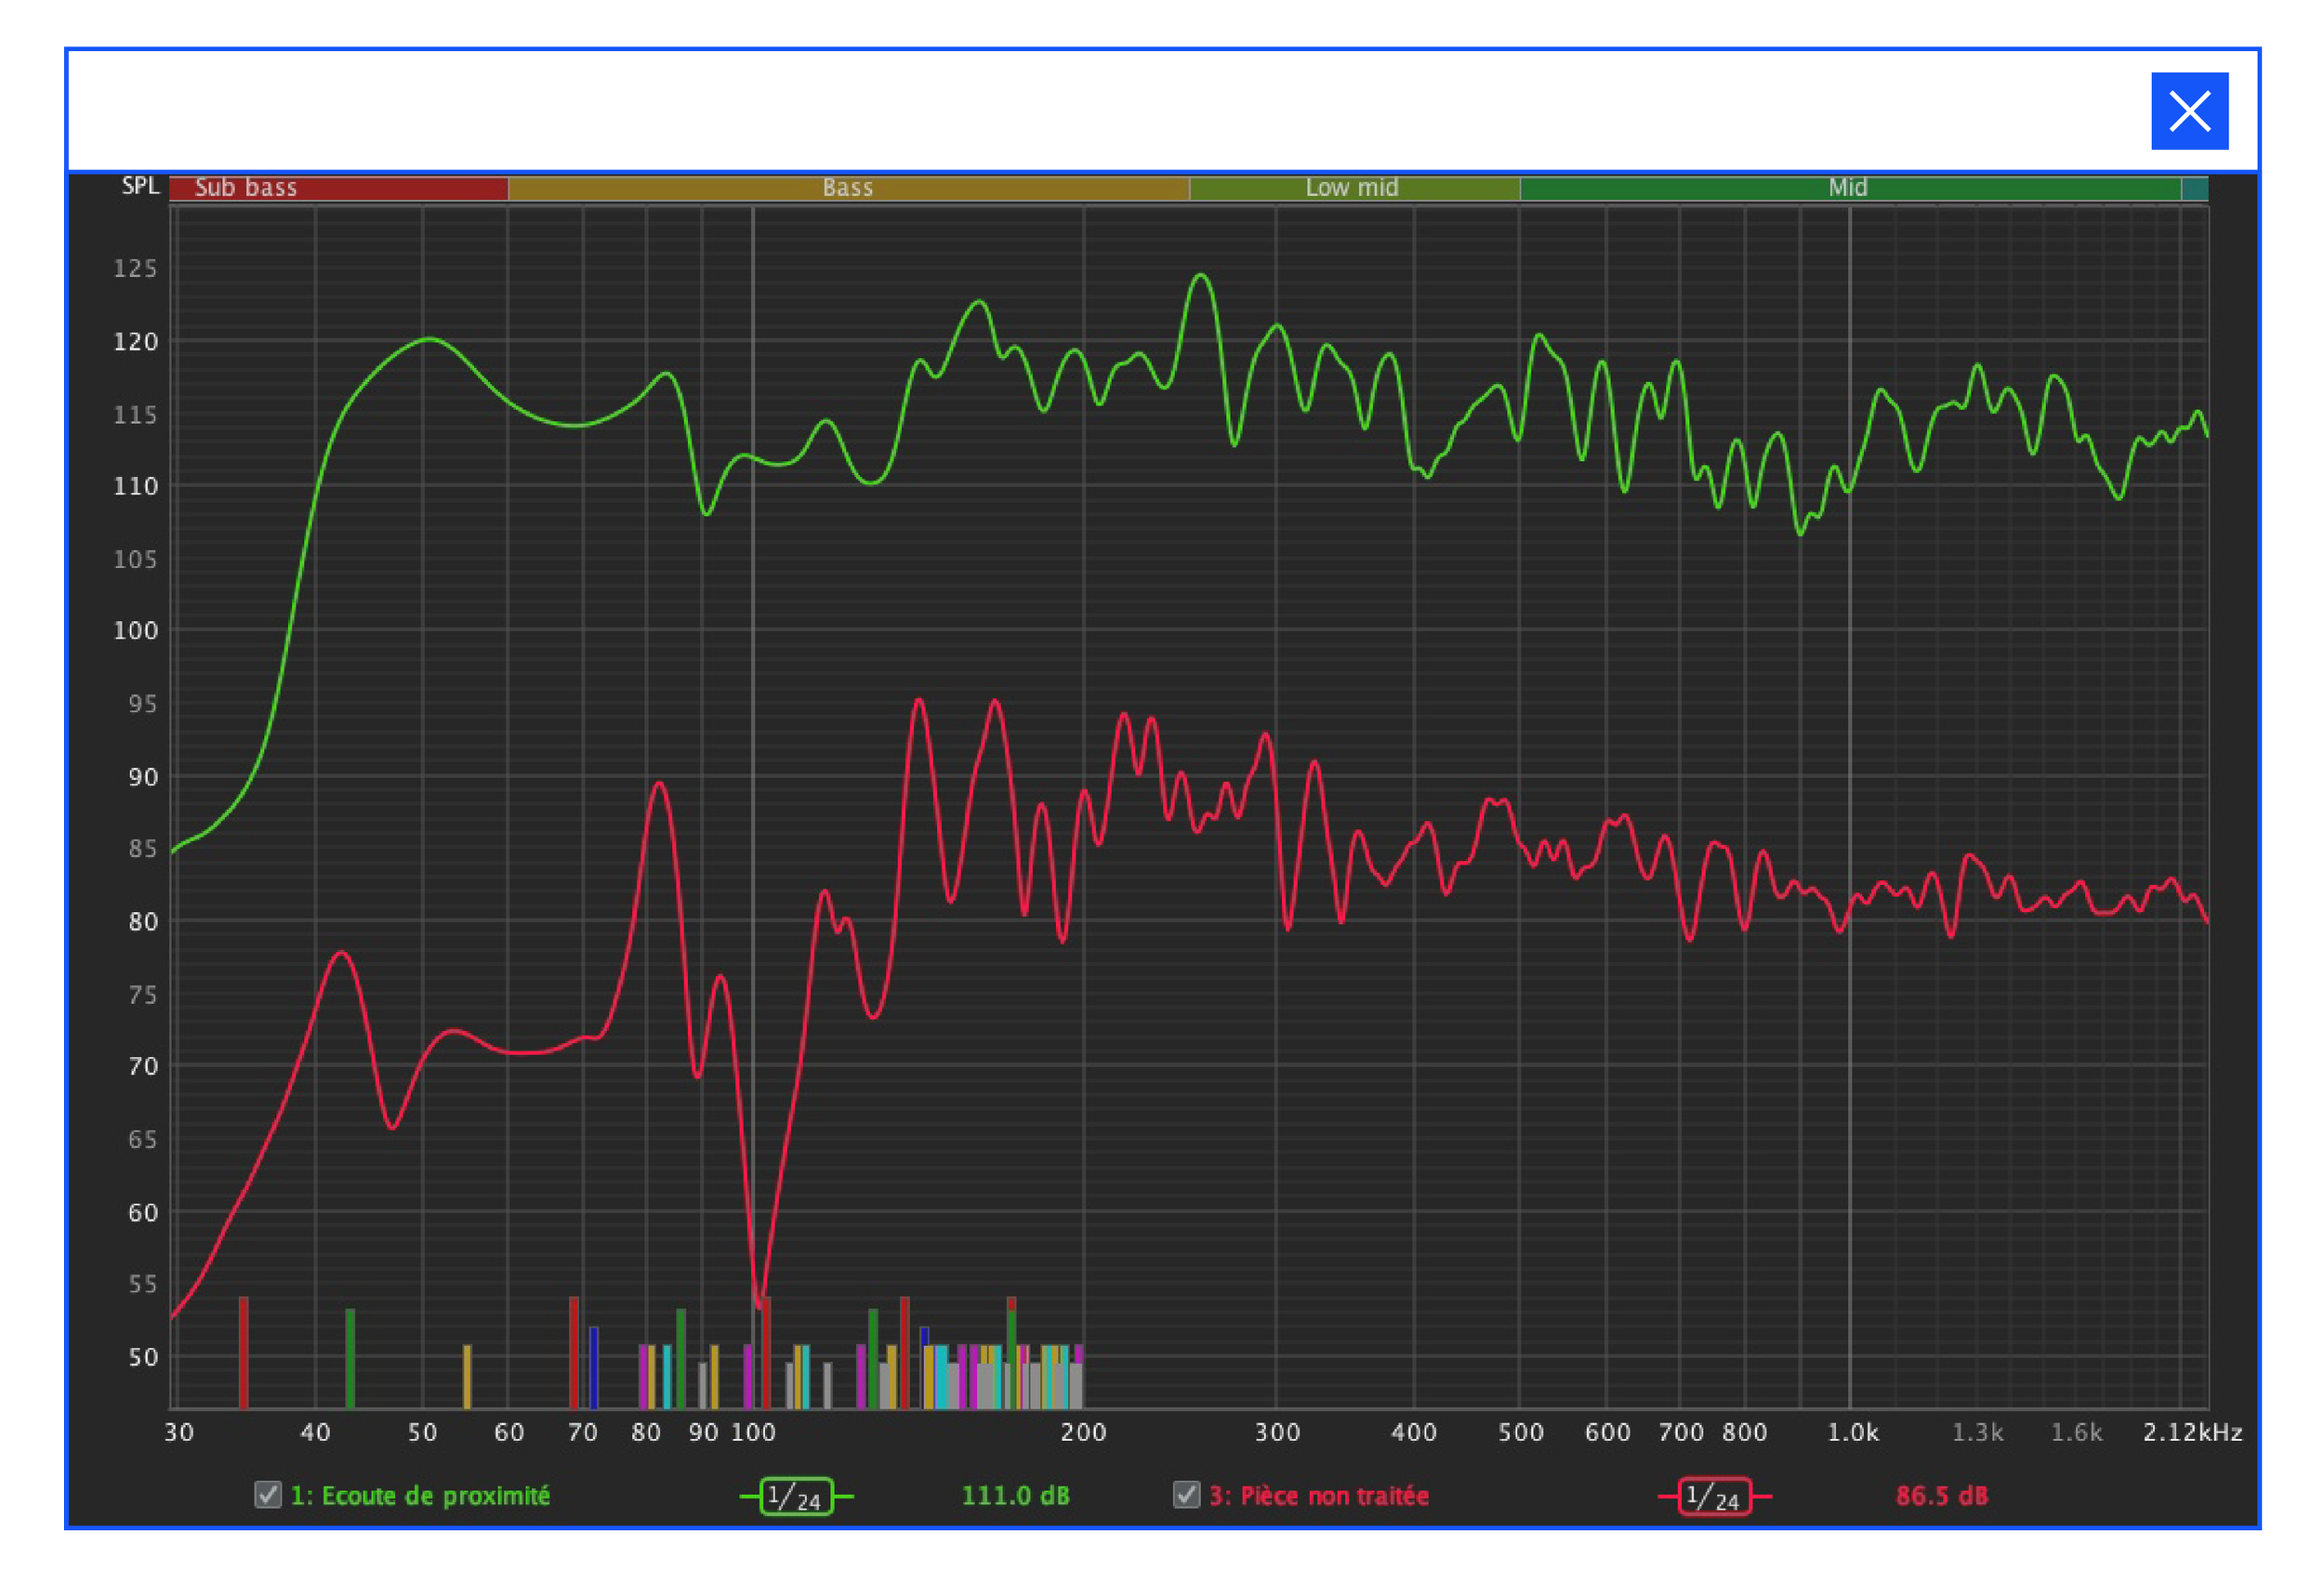Uncheck the 'Ecoute de proximité' trace checkbox
Viewport: 2324px width, 1585px height.
coord(268,1495)
